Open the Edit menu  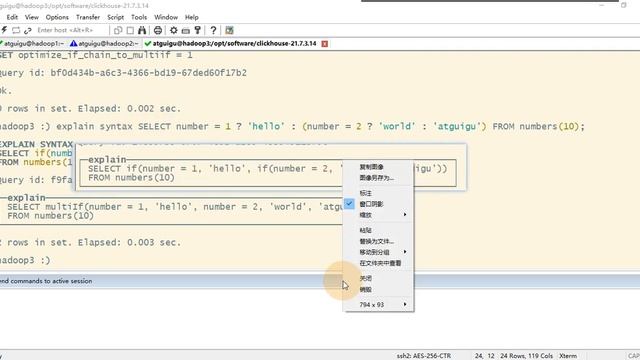[x=12, y=17]
